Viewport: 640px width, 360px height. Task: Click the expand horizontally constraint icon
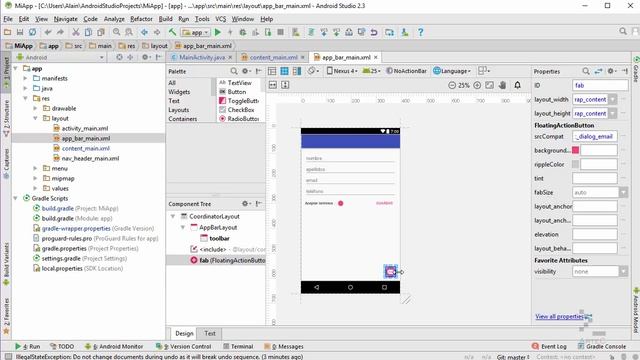click(273, 85)
